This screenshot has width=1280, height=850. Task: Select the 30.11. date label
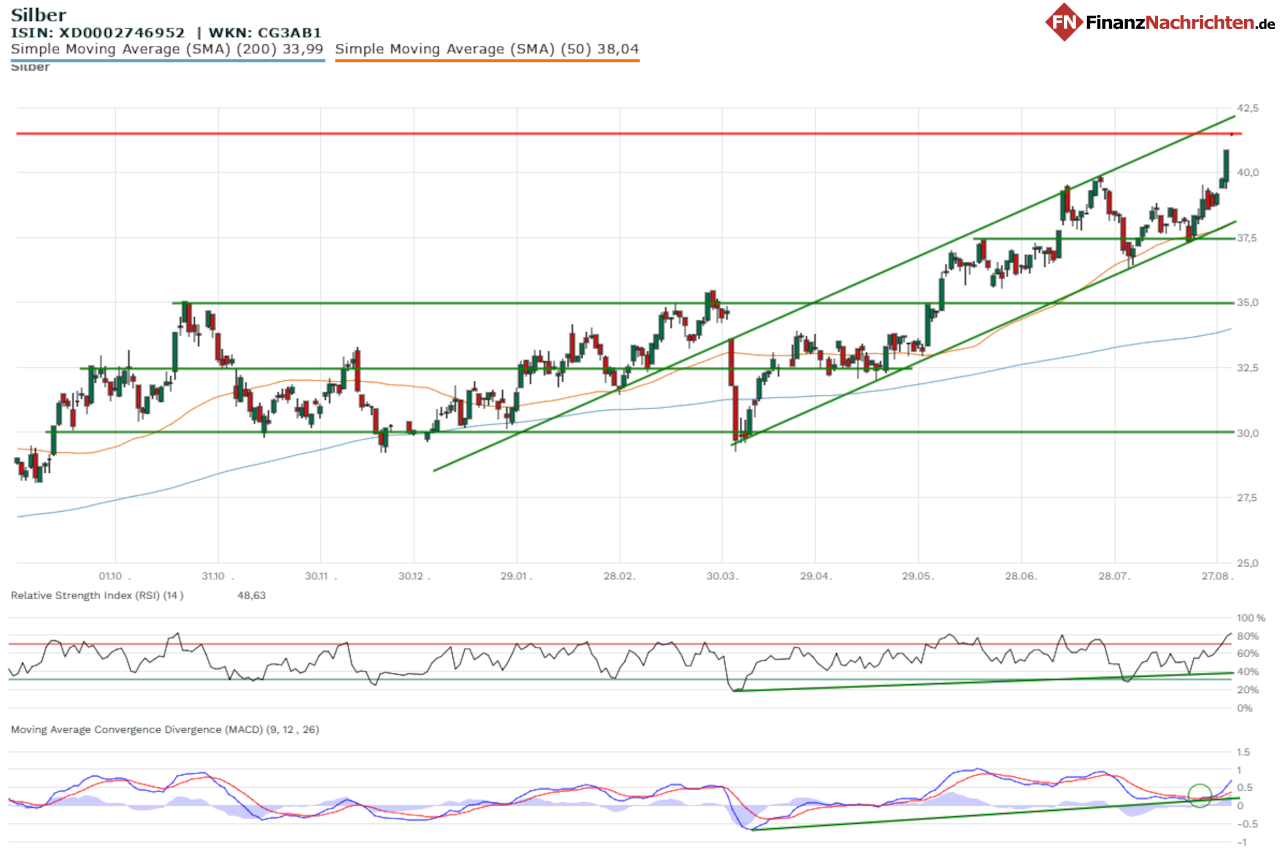pyautogui.click(x=321, y=576)
